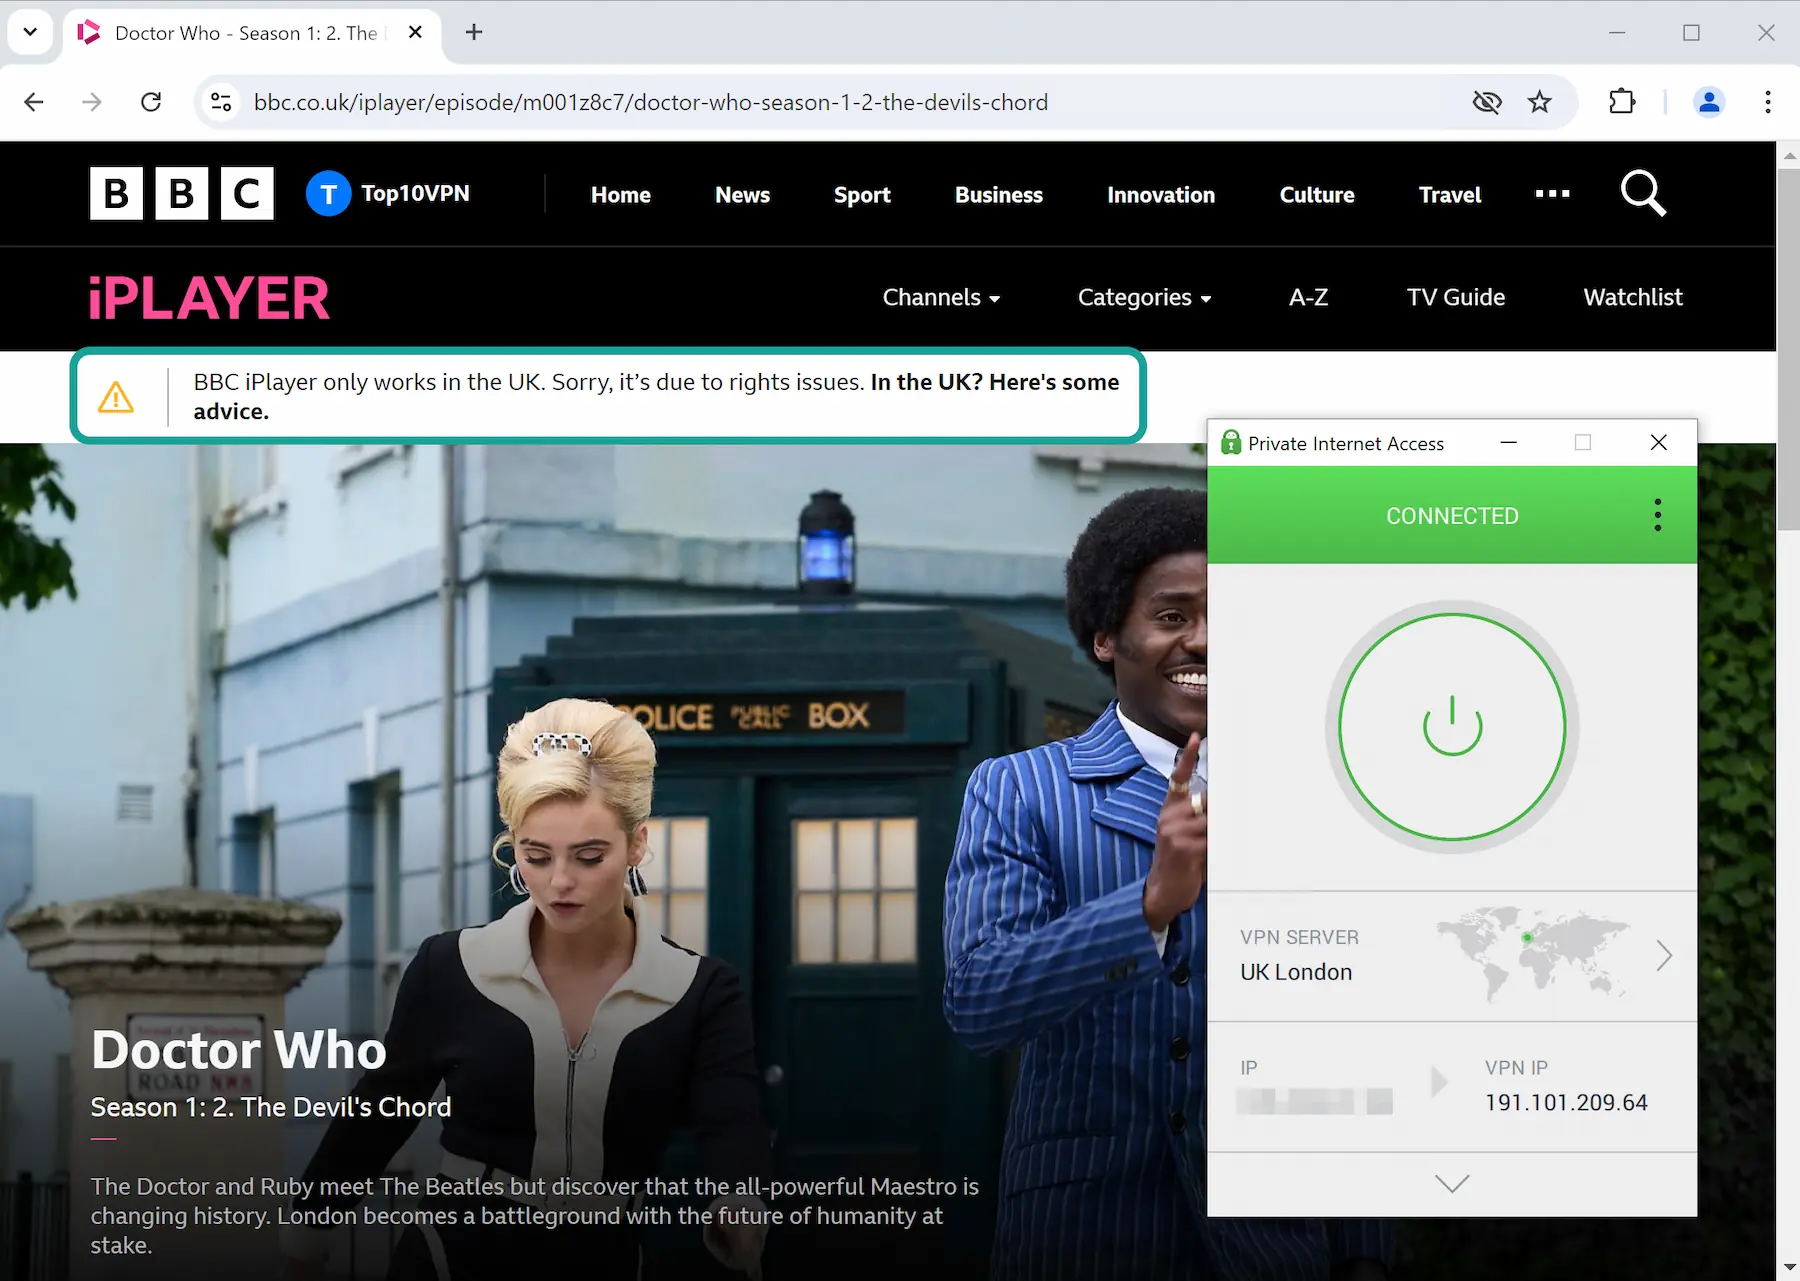Click the blurred IP address field
The width and height of the screenshot is (1800, 1281).
pyautogui.click(x=1314, y=1101)
